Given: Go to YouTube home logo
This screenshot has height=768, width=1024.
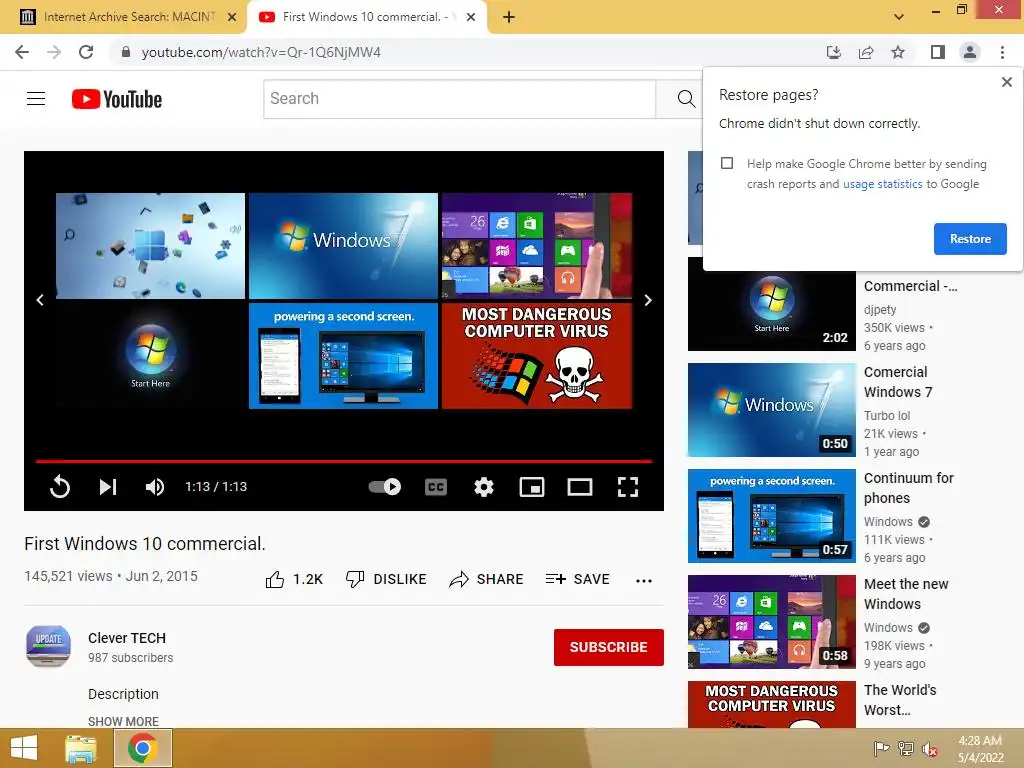Looking at the screenshot, I should click(x=117, y=99).
